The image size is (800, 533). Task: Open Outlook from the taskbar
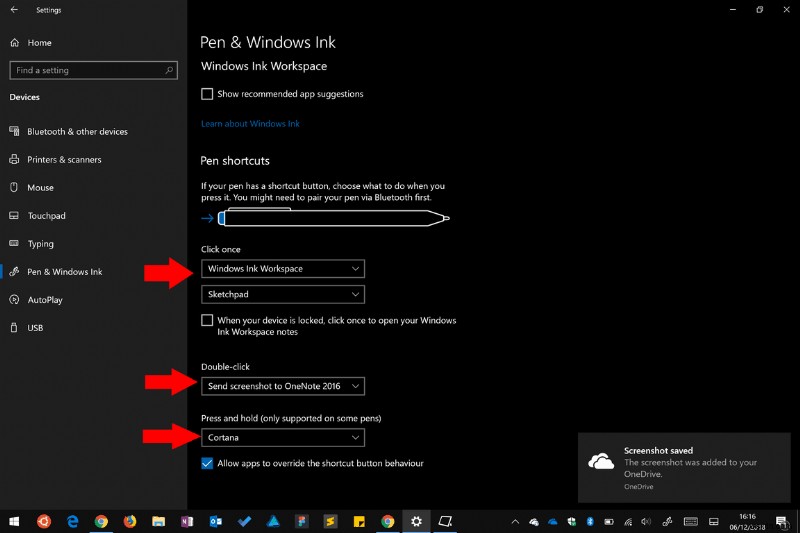pos(216,521)
